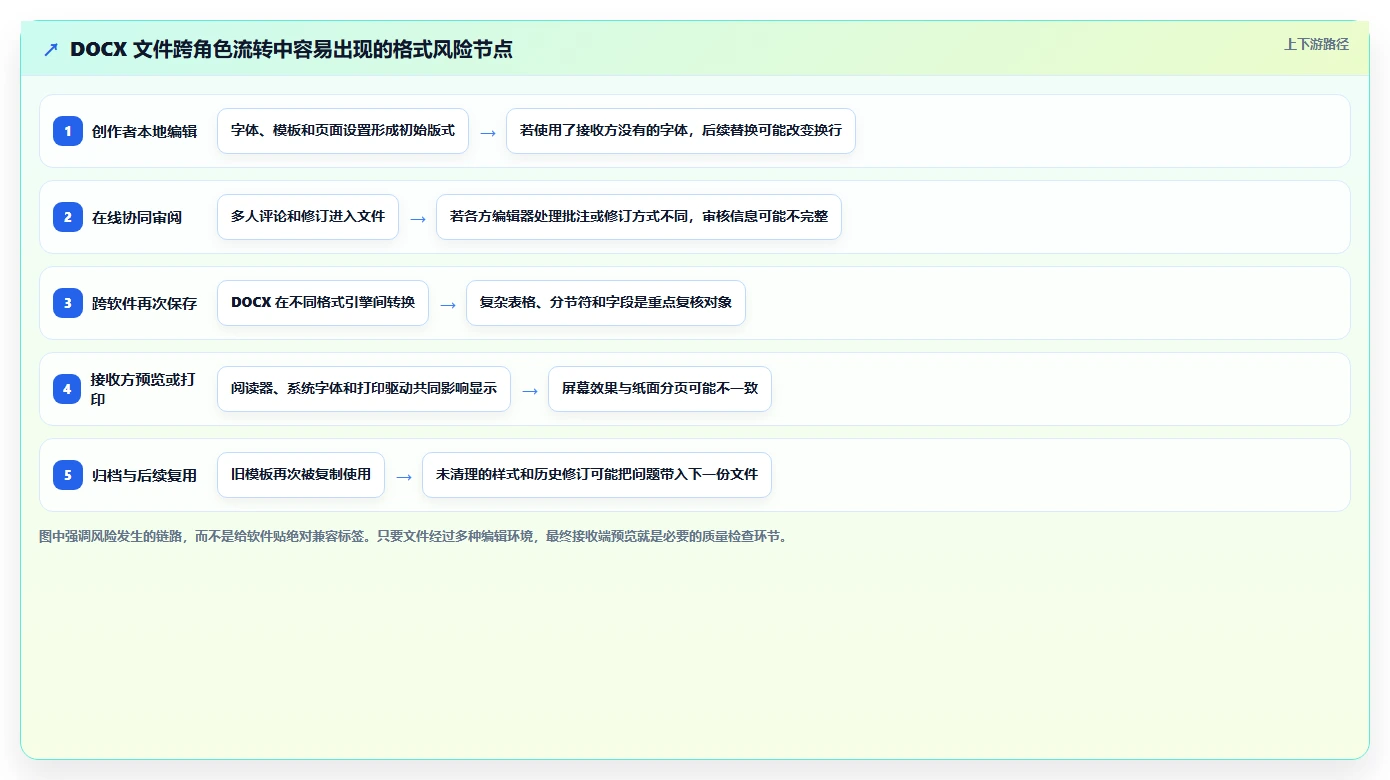Click the step 2 number badge
Screen dimensions: 1390x780
tap(68, 217)
